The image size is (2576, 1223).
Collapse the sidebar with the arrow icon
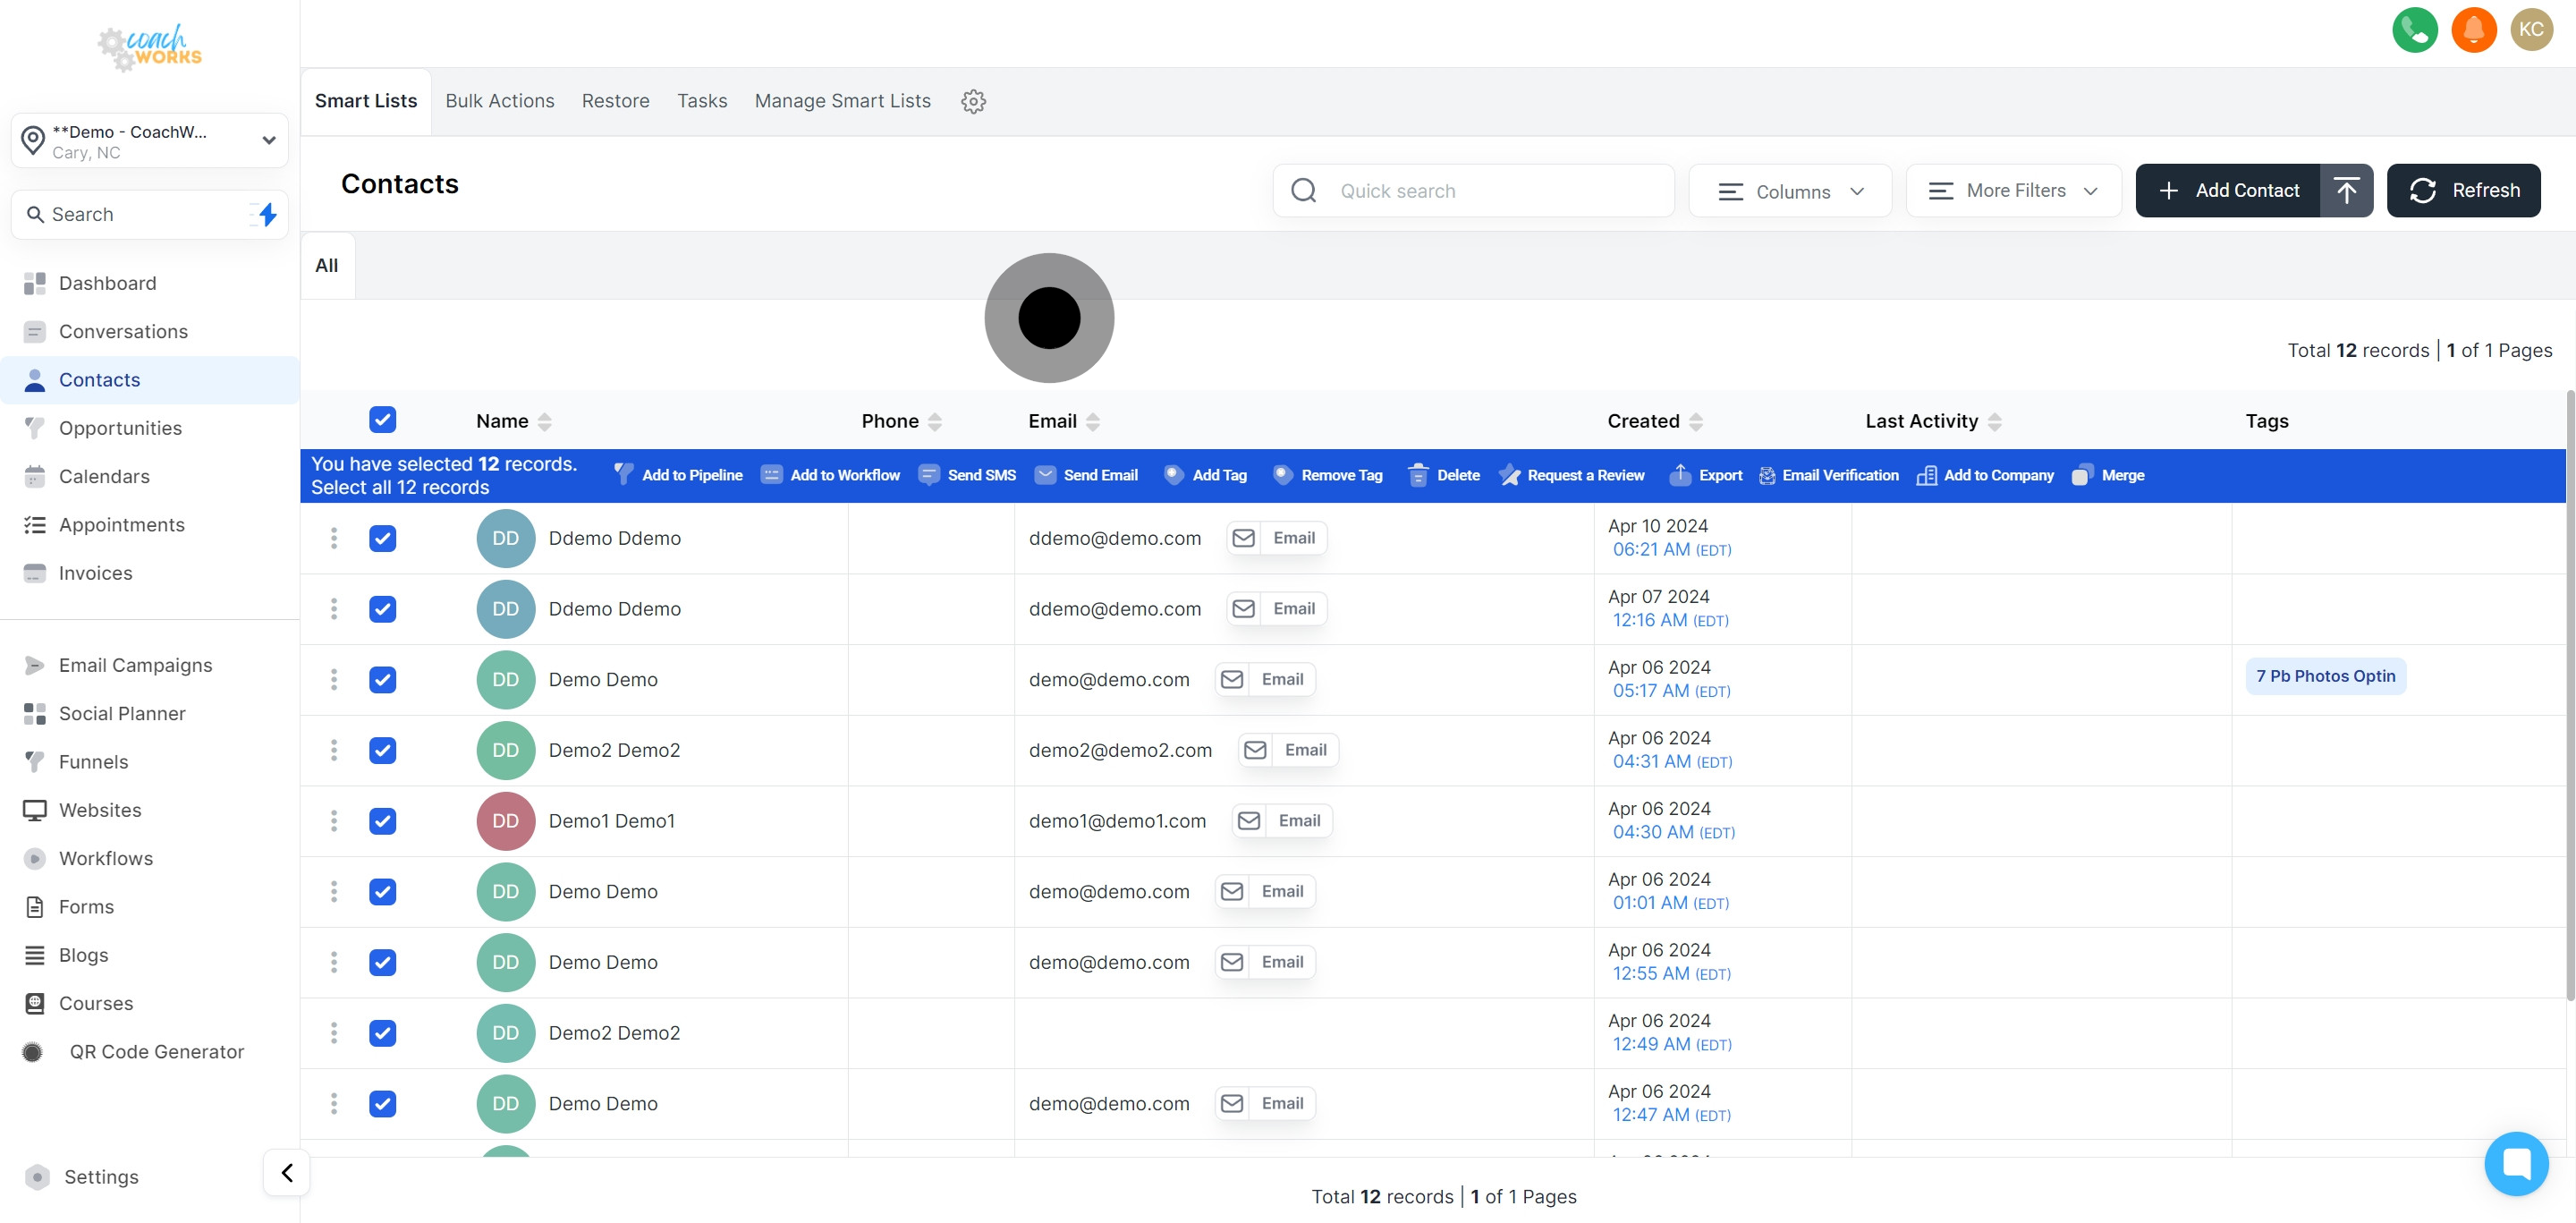point(287,1172)
